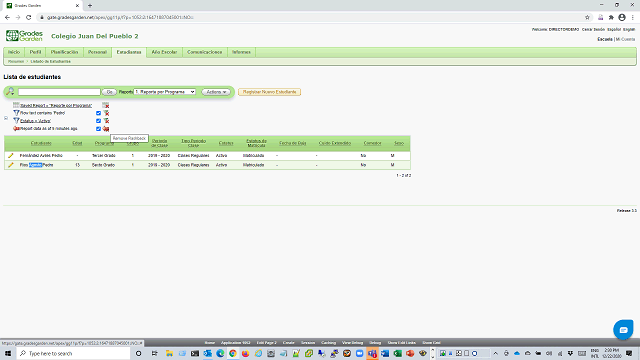Open the Planificación tab
Image resolution: width=640 pixels, height=360 pixels.
(64, 52)
